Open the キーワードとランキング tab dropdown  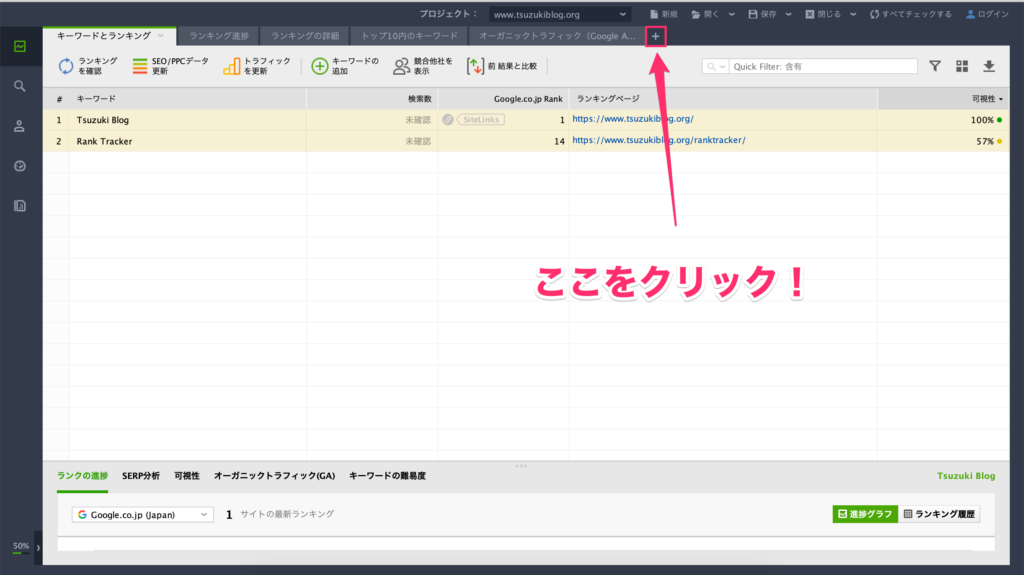161,36
